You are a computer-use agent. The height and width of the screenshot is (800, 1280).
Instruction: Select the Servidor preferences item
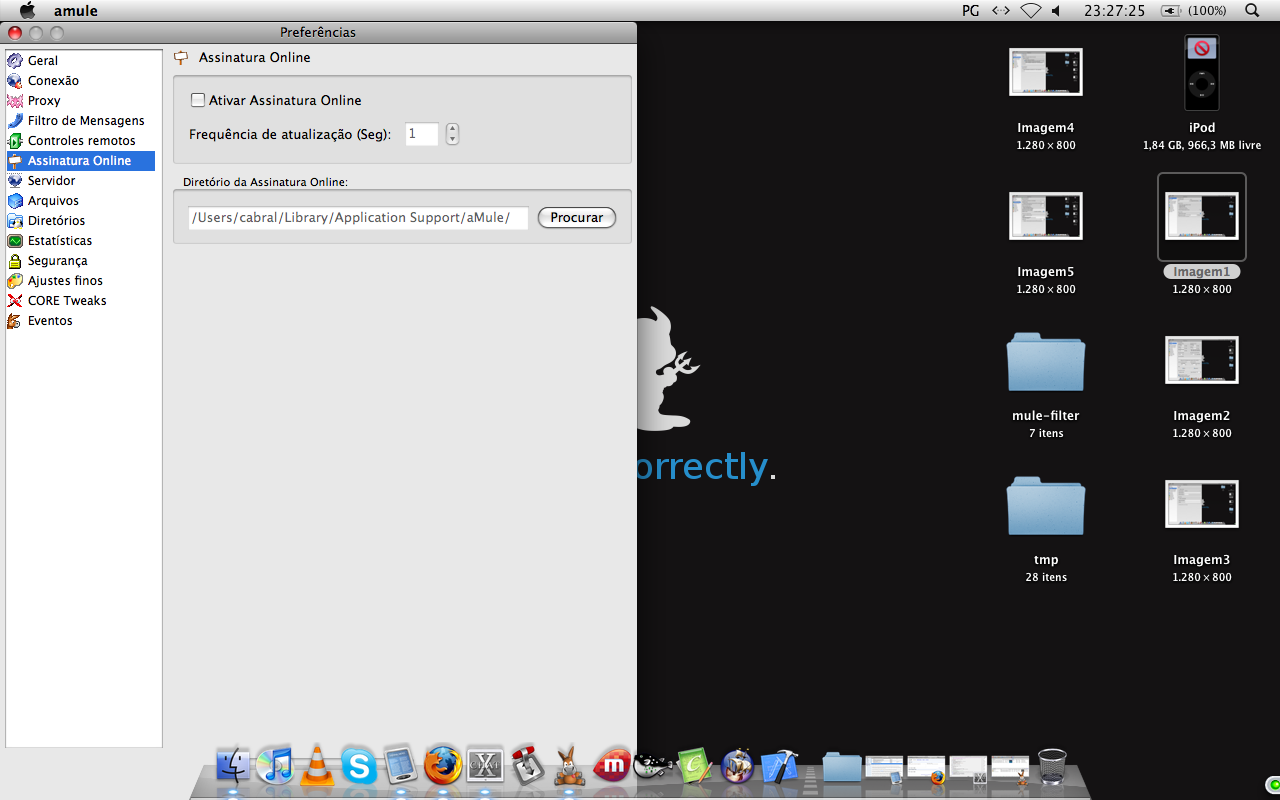51,181
